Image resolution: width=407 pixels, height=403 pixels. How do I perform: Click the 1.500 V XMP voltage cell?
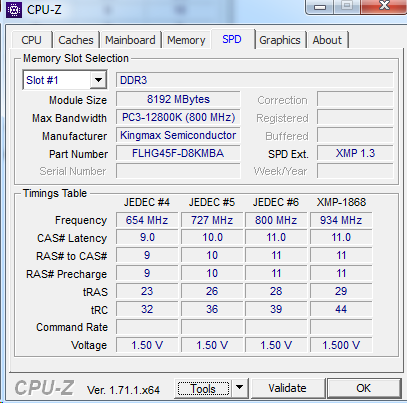[x=341, y=345]
